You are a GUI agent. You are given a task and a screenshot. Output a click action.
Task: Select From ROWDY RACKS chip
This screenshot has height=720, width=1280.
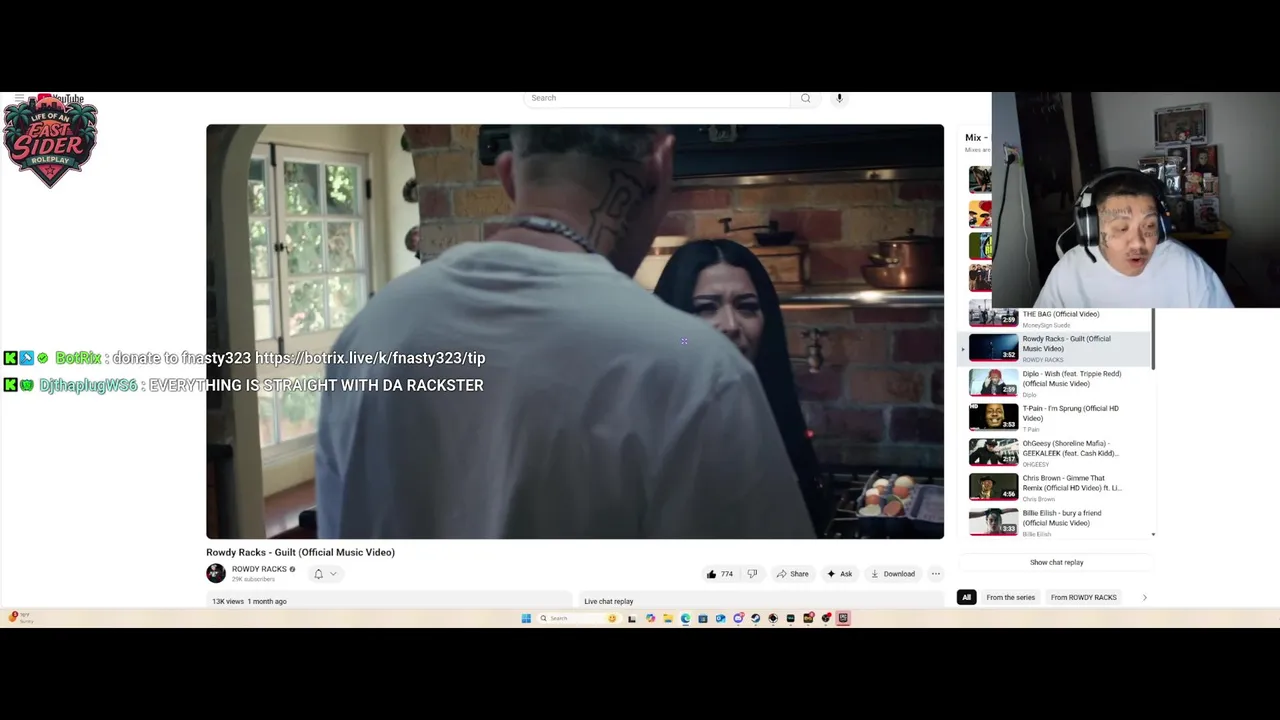coord(1083,597)
